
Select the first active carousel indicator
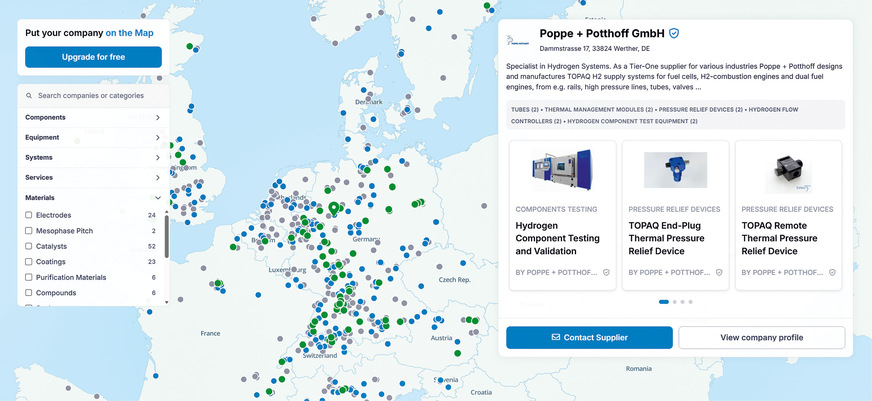[x=663, y=302]
